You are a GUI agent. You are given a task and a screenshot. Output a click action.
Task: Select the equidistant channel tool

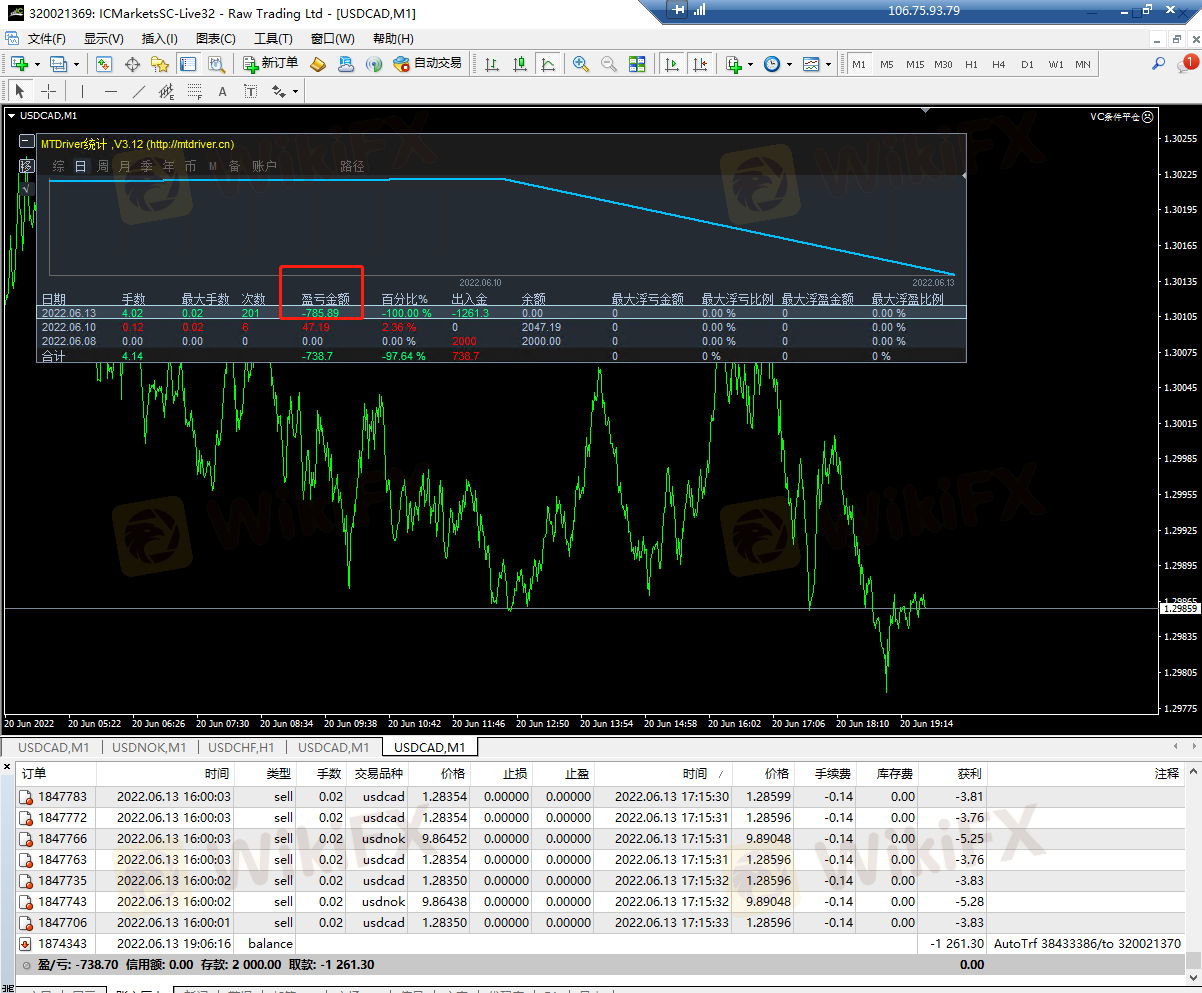[x=166, y=91]
